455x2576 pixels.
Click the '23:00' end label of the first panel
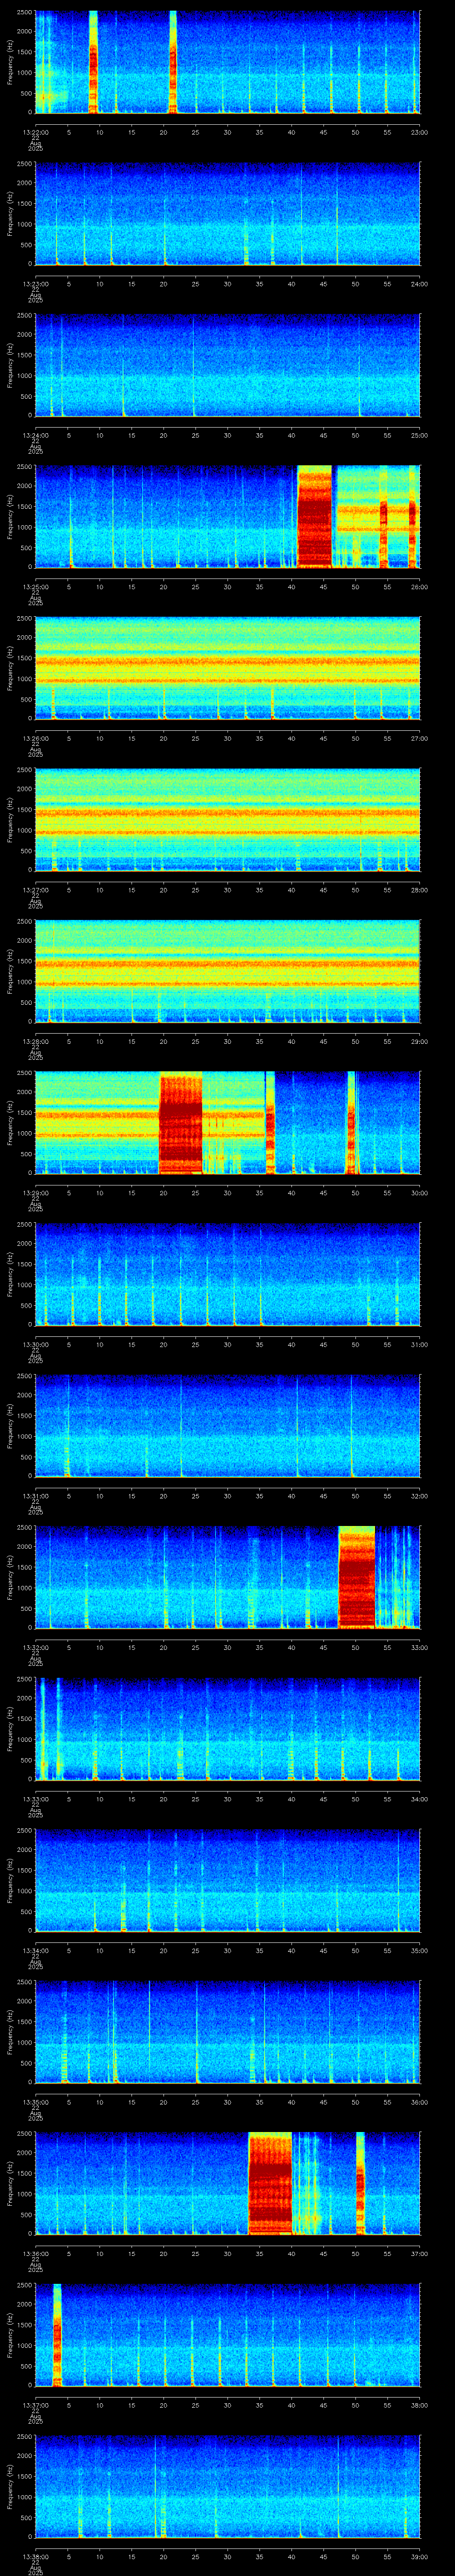pos(419,132)
